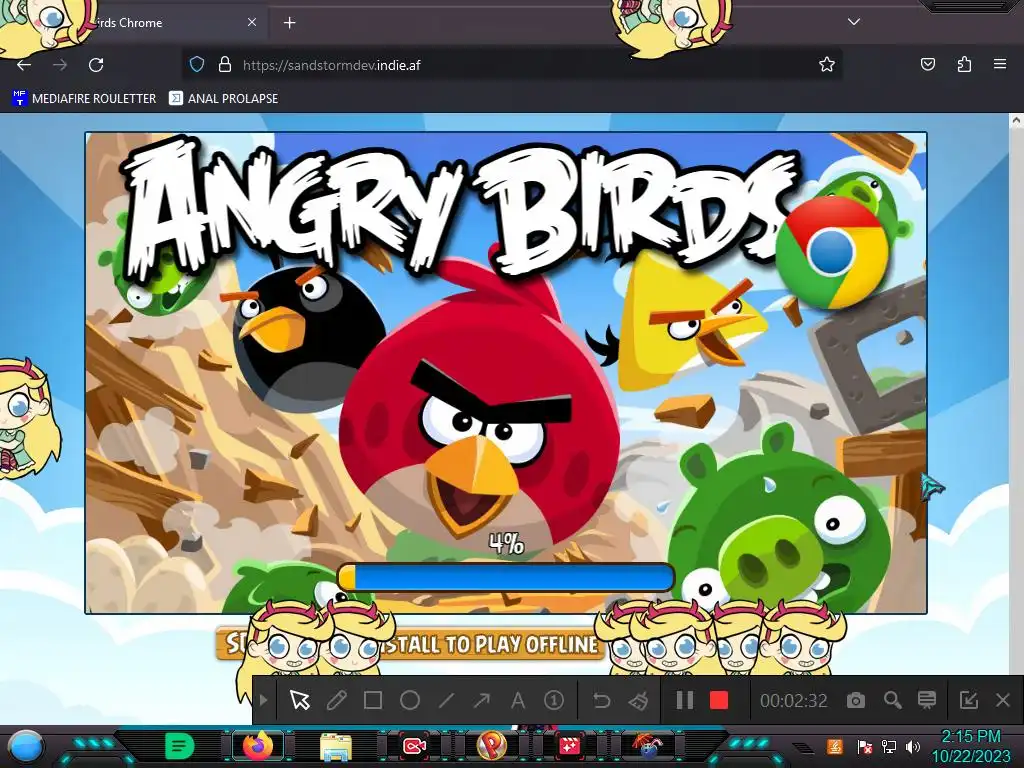Open a new tab with plus button
The image size is (1024, 768).
click(289, 23)
